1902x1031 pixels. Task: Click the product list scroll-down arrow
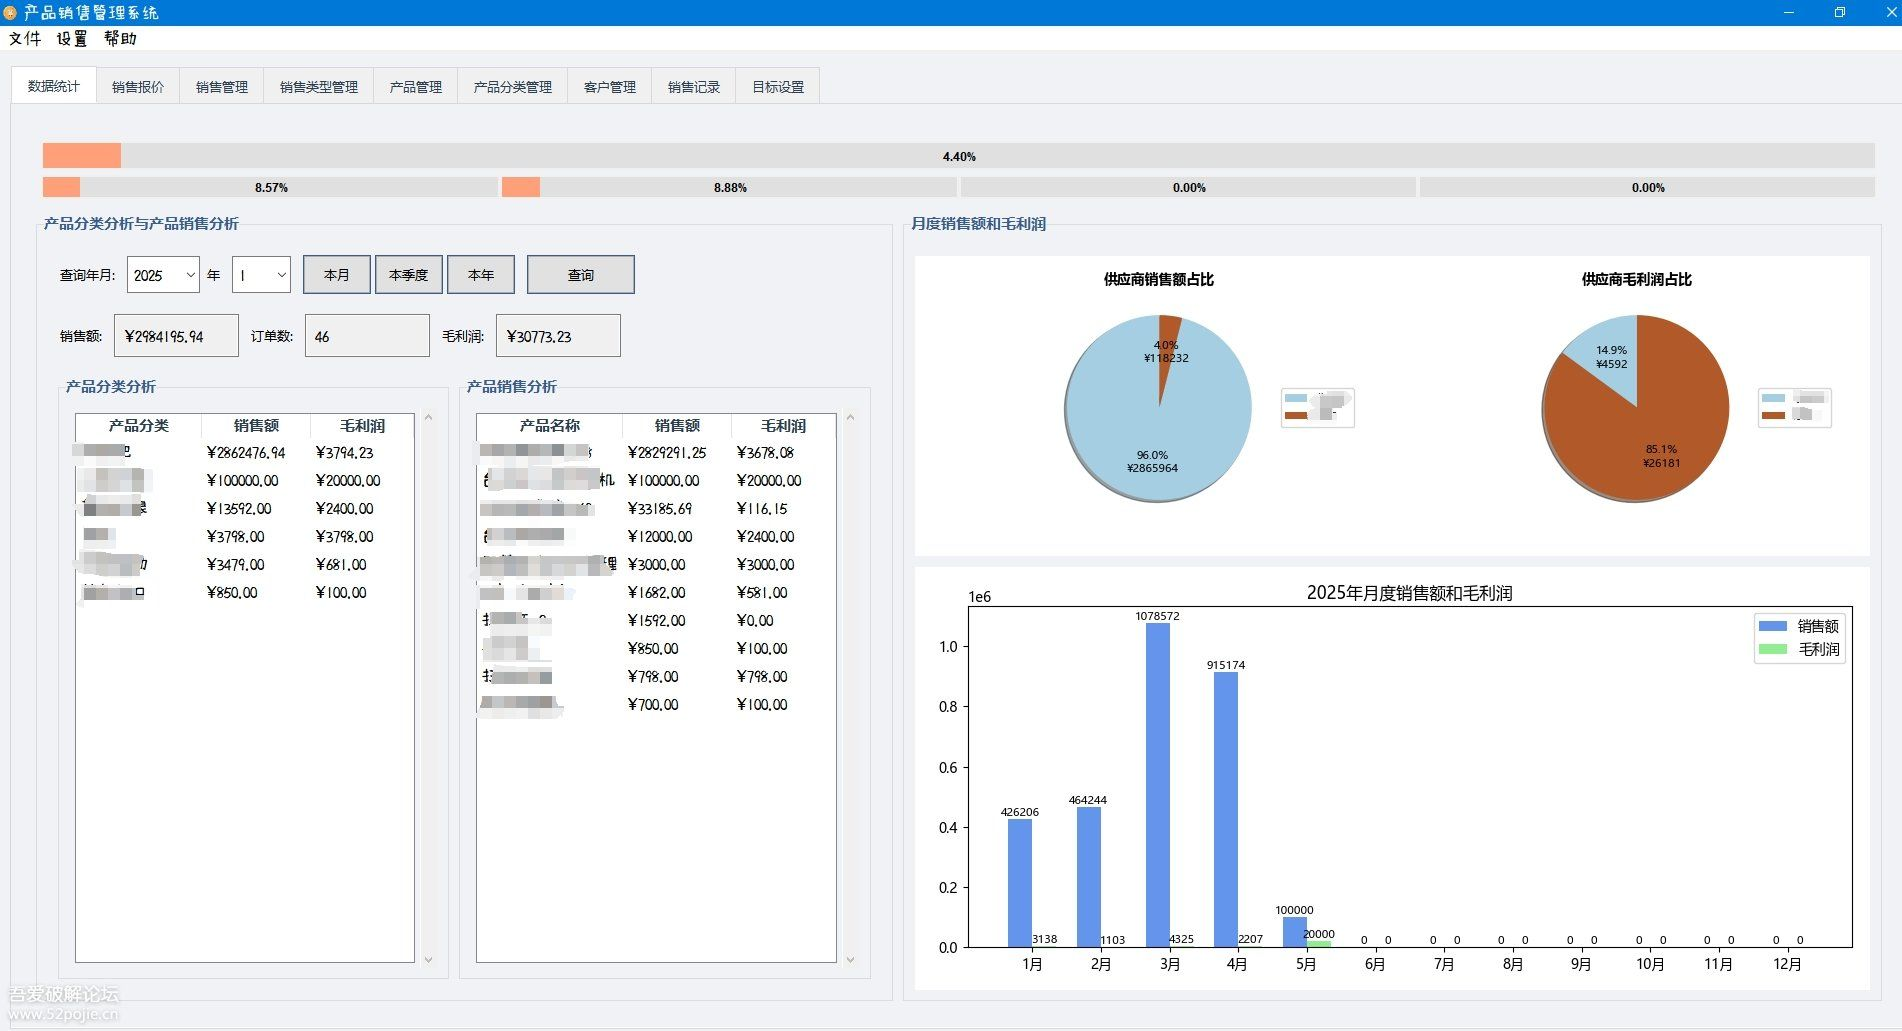[x=850, y=960]
